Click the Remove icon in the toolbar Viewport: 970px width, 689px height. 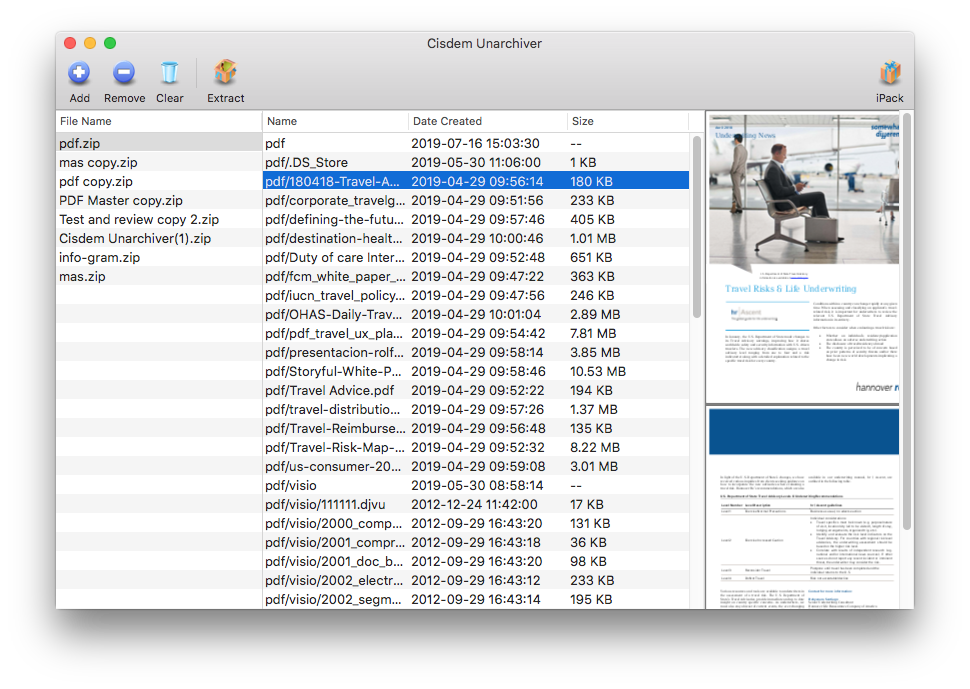point(123,71)
